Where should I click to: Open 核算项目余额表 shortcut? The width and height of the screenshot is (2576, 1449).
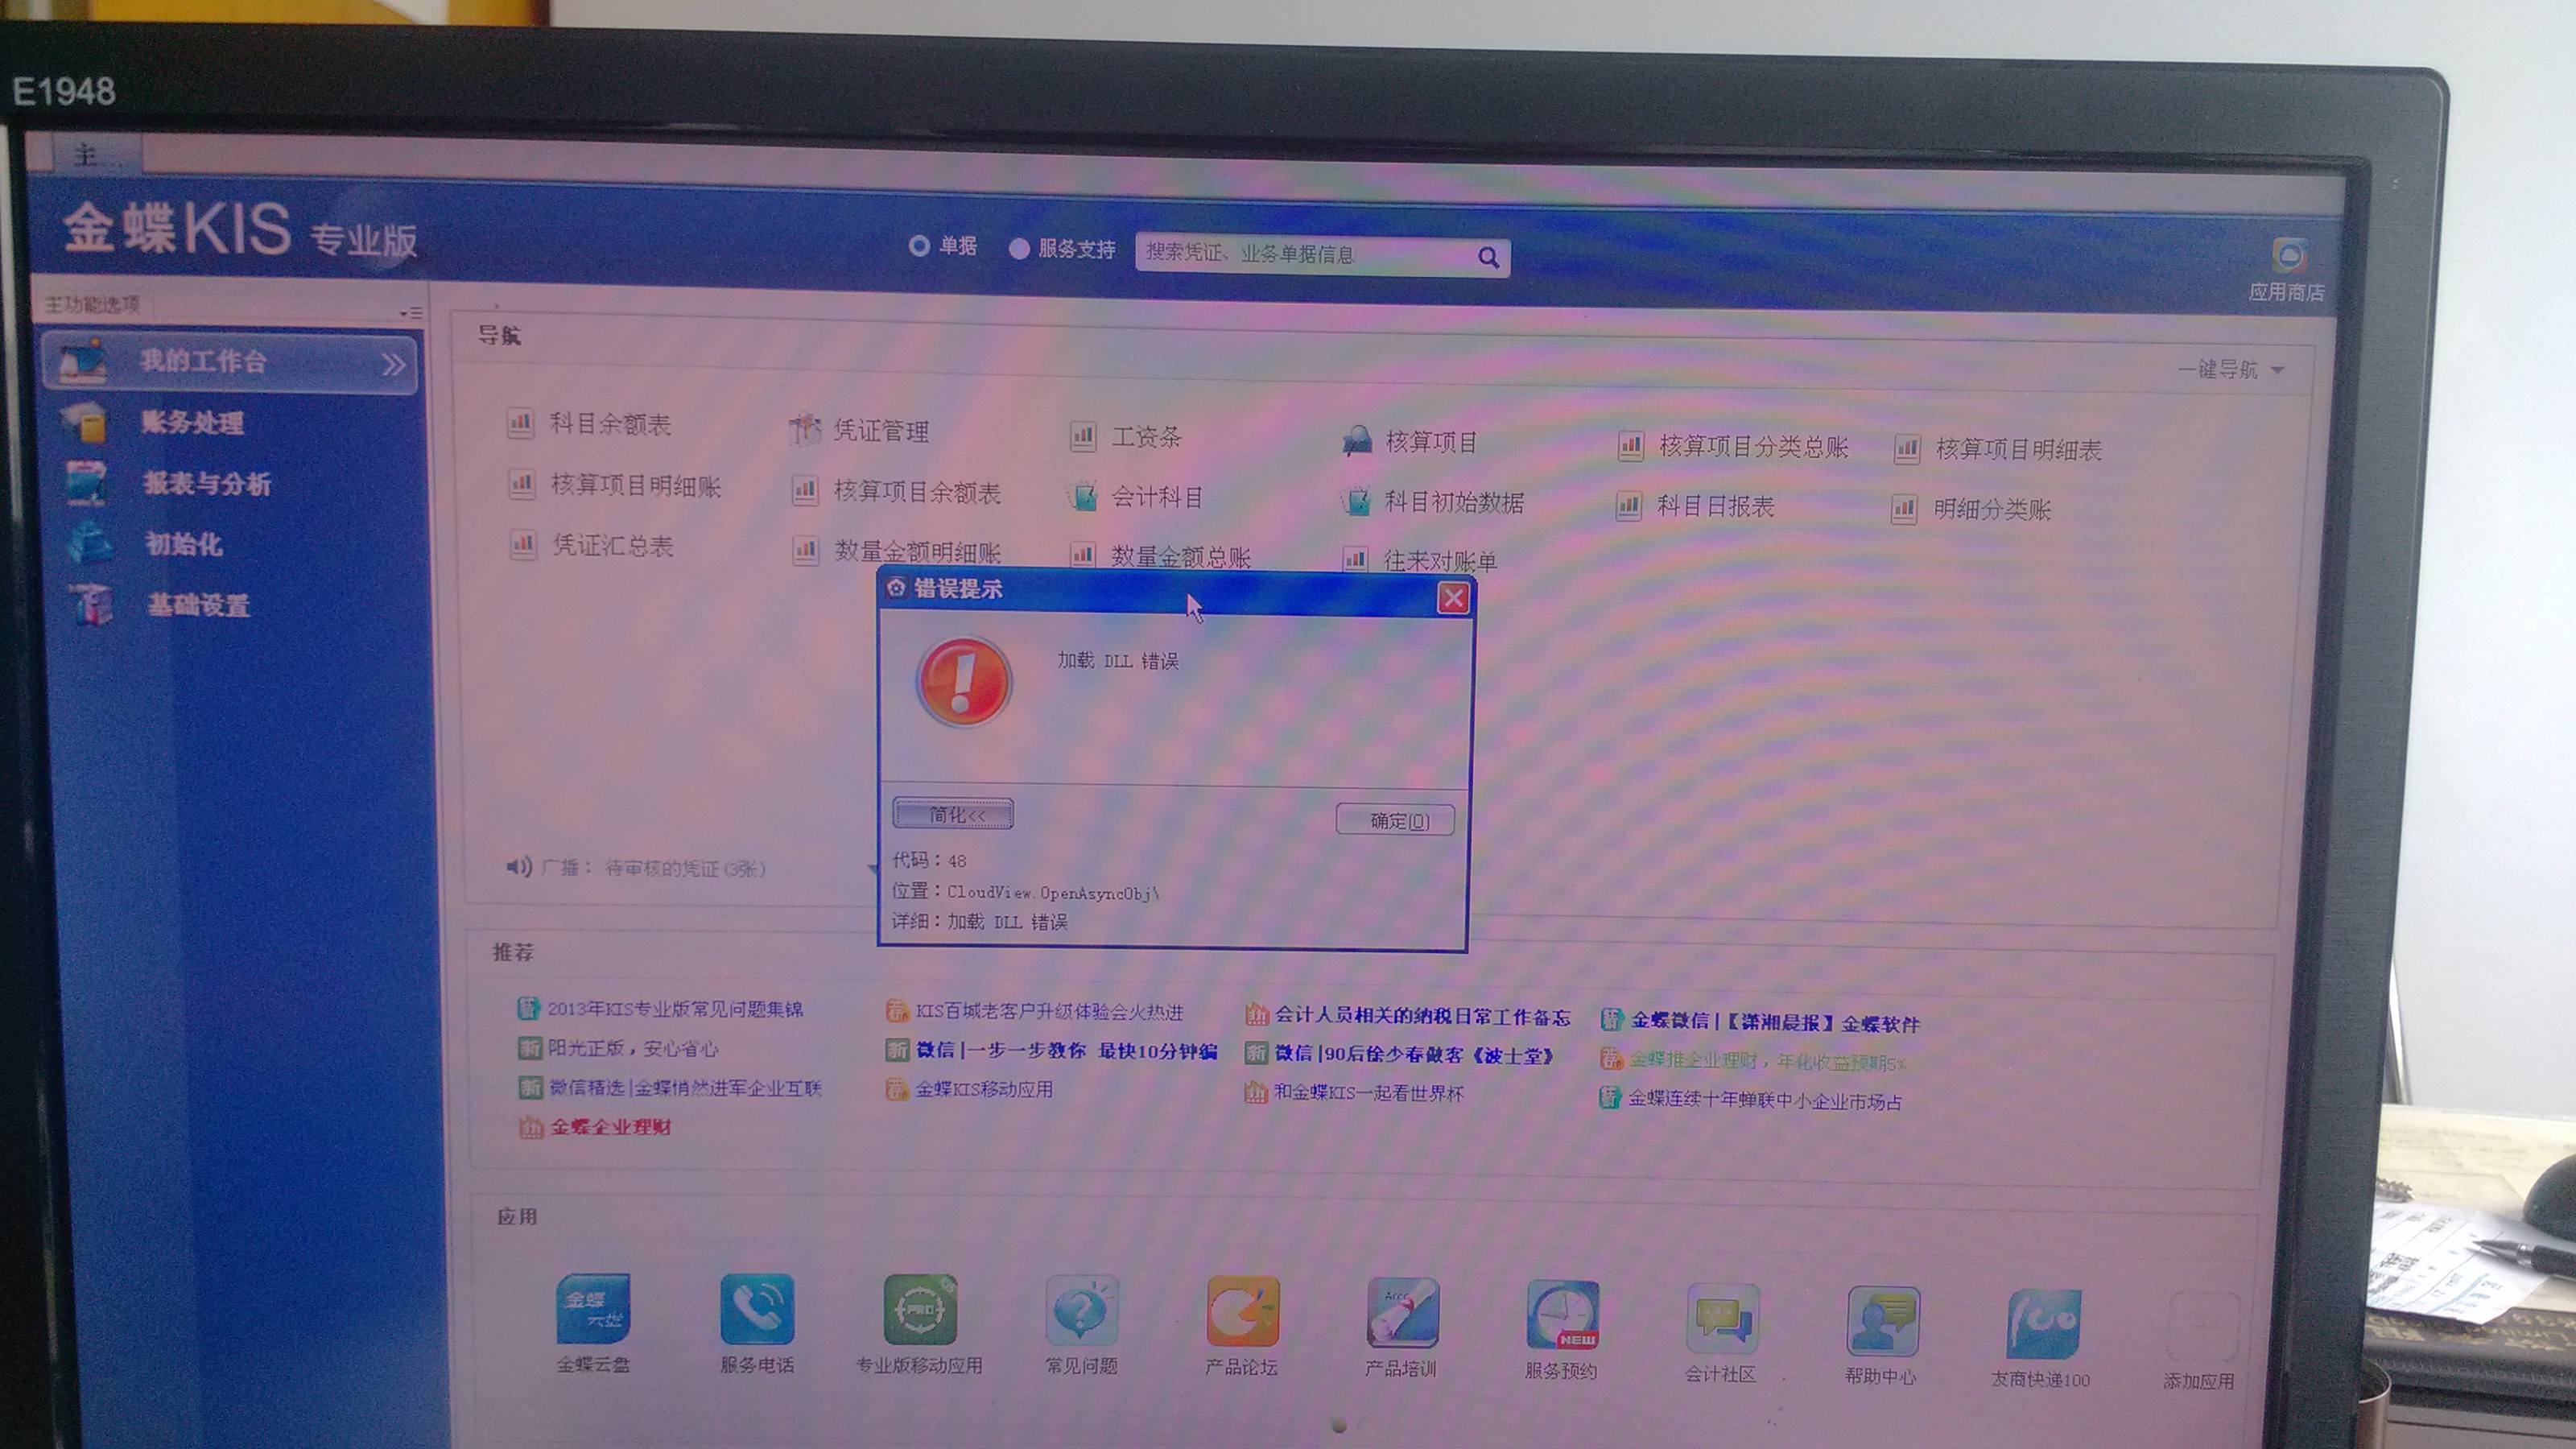tap(896, 491)
